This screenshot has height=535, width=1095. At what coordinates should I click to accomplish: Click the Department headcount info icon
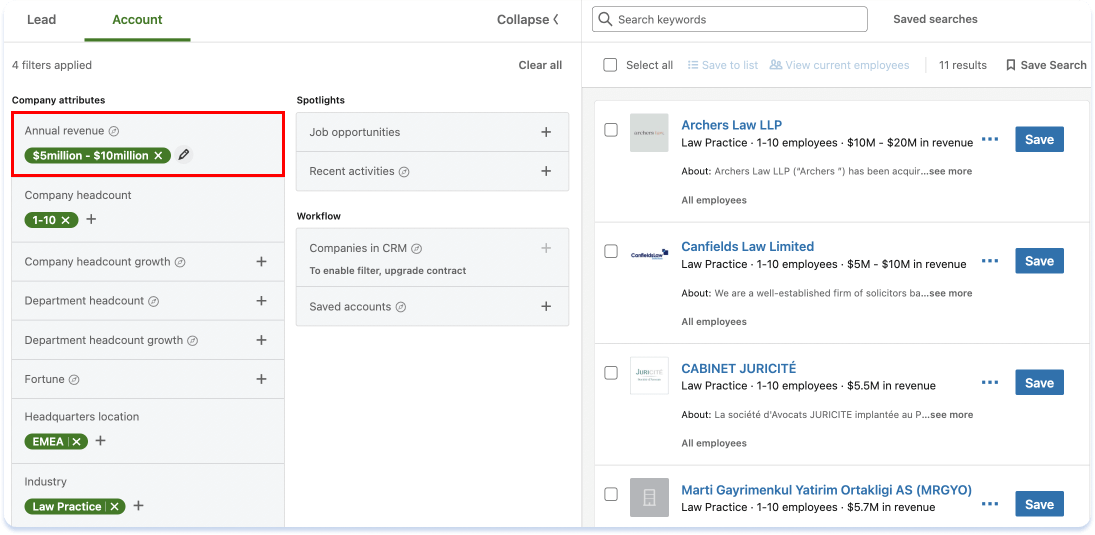[x=154, y=301]
